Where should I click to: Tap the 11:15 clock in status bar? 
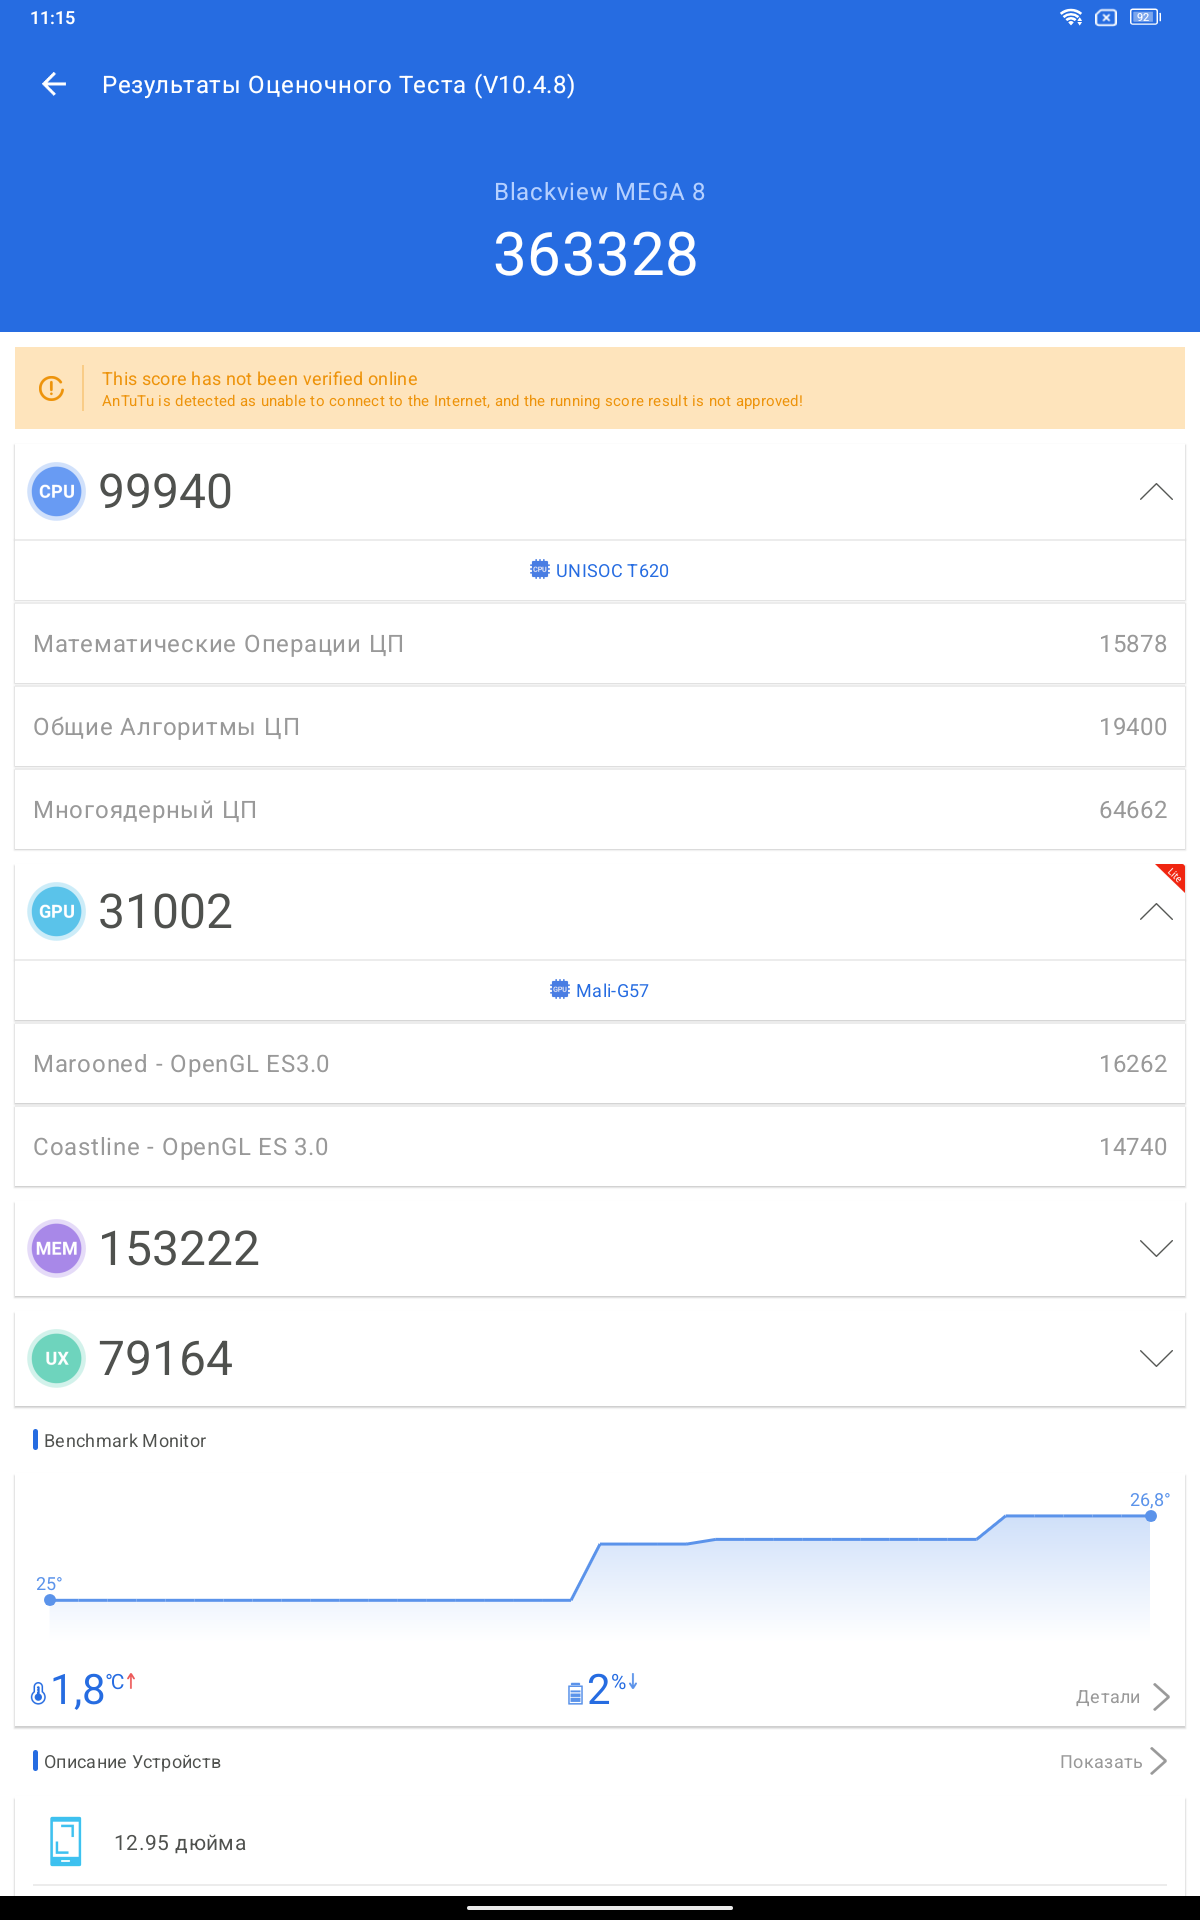coord(53,17)
